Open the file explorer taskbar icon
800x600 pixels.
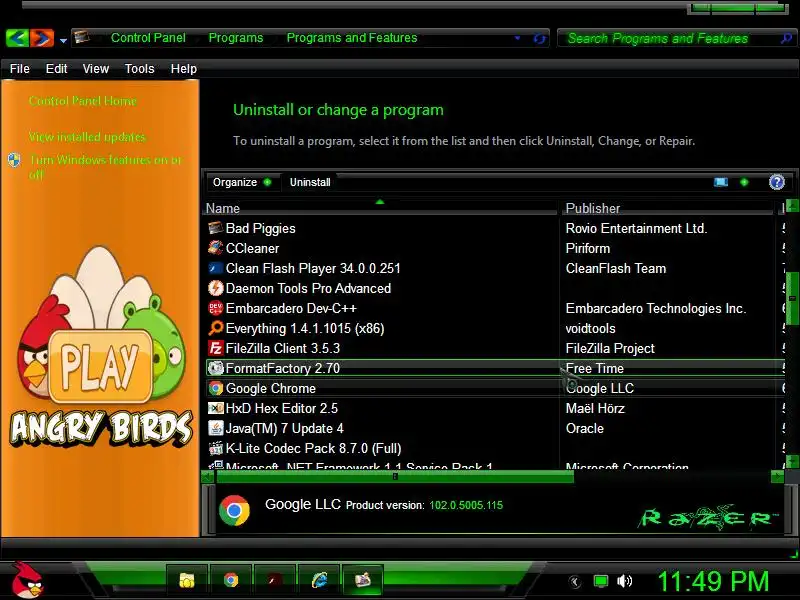coord(187,580)
